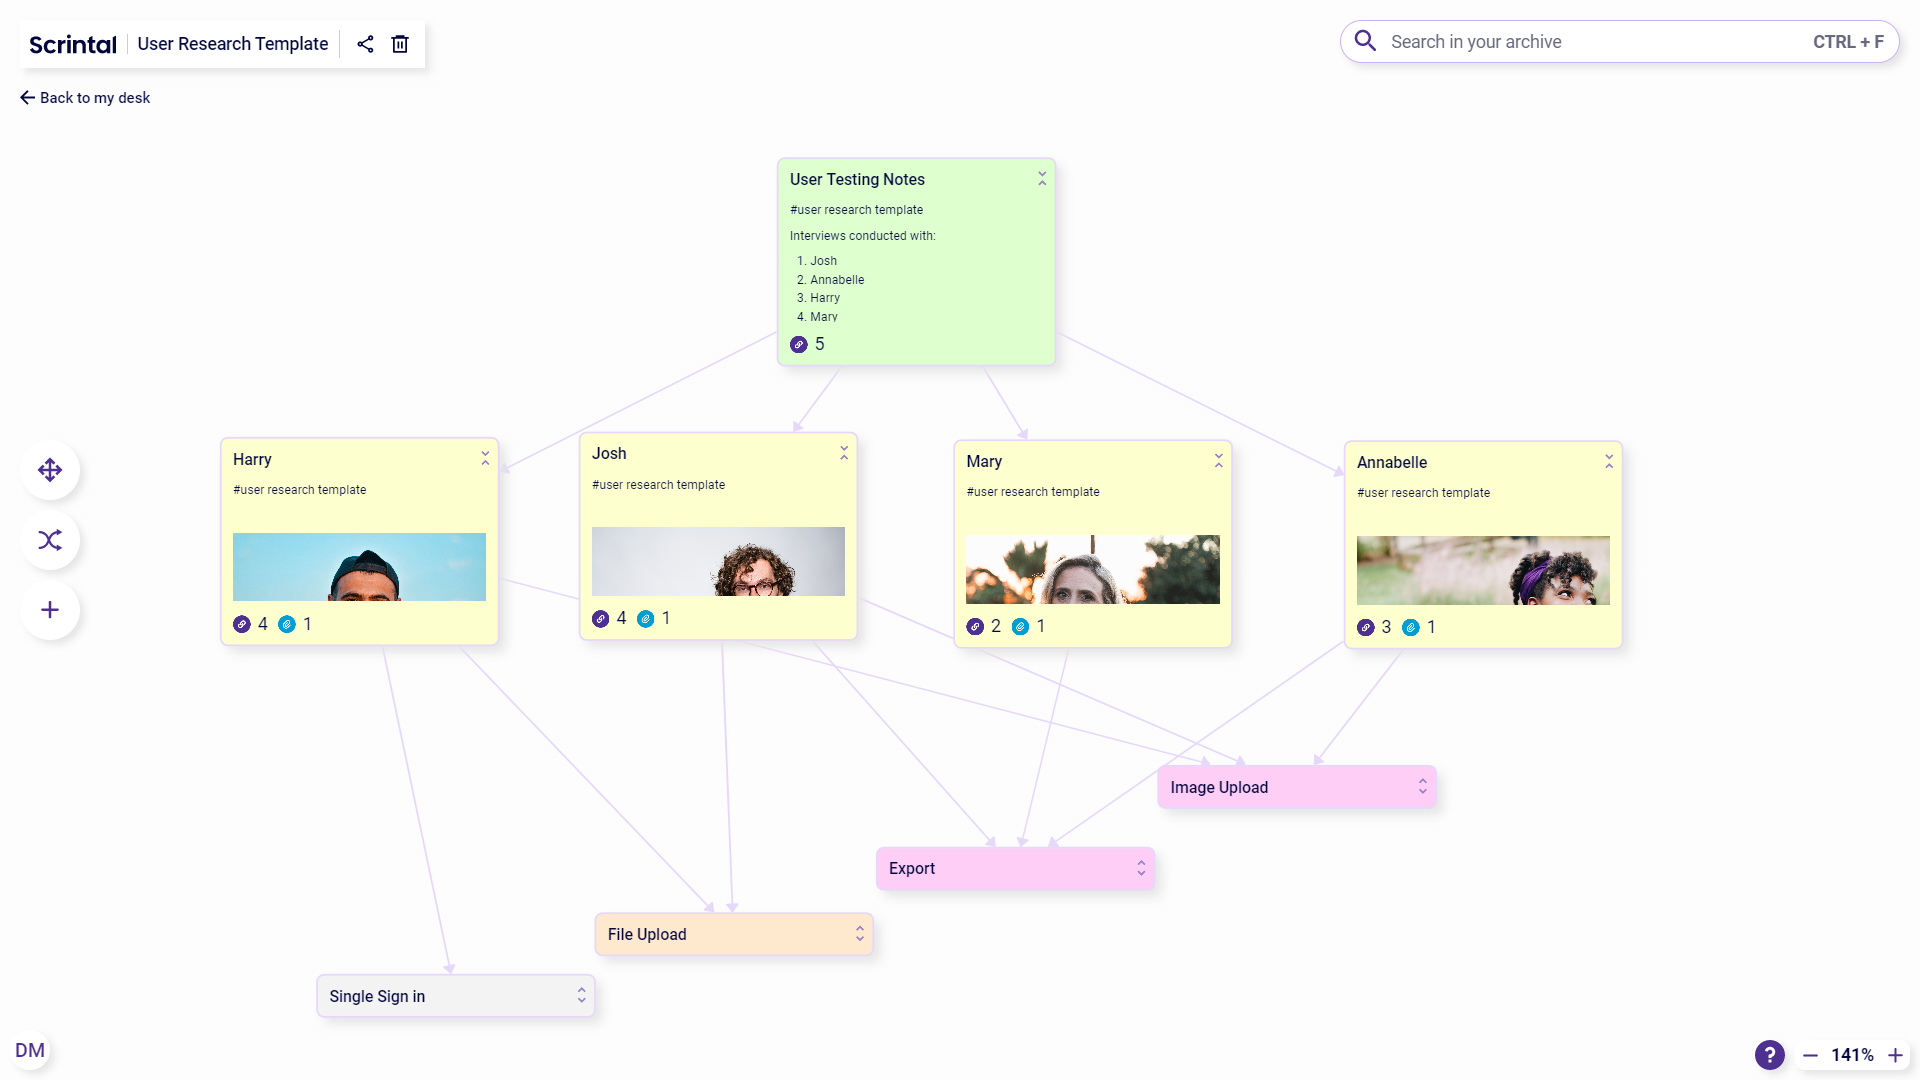The height and width of the screenshot is (1080, 1920).
Task: Collapse the Mary card
Action: (1219, 459)
